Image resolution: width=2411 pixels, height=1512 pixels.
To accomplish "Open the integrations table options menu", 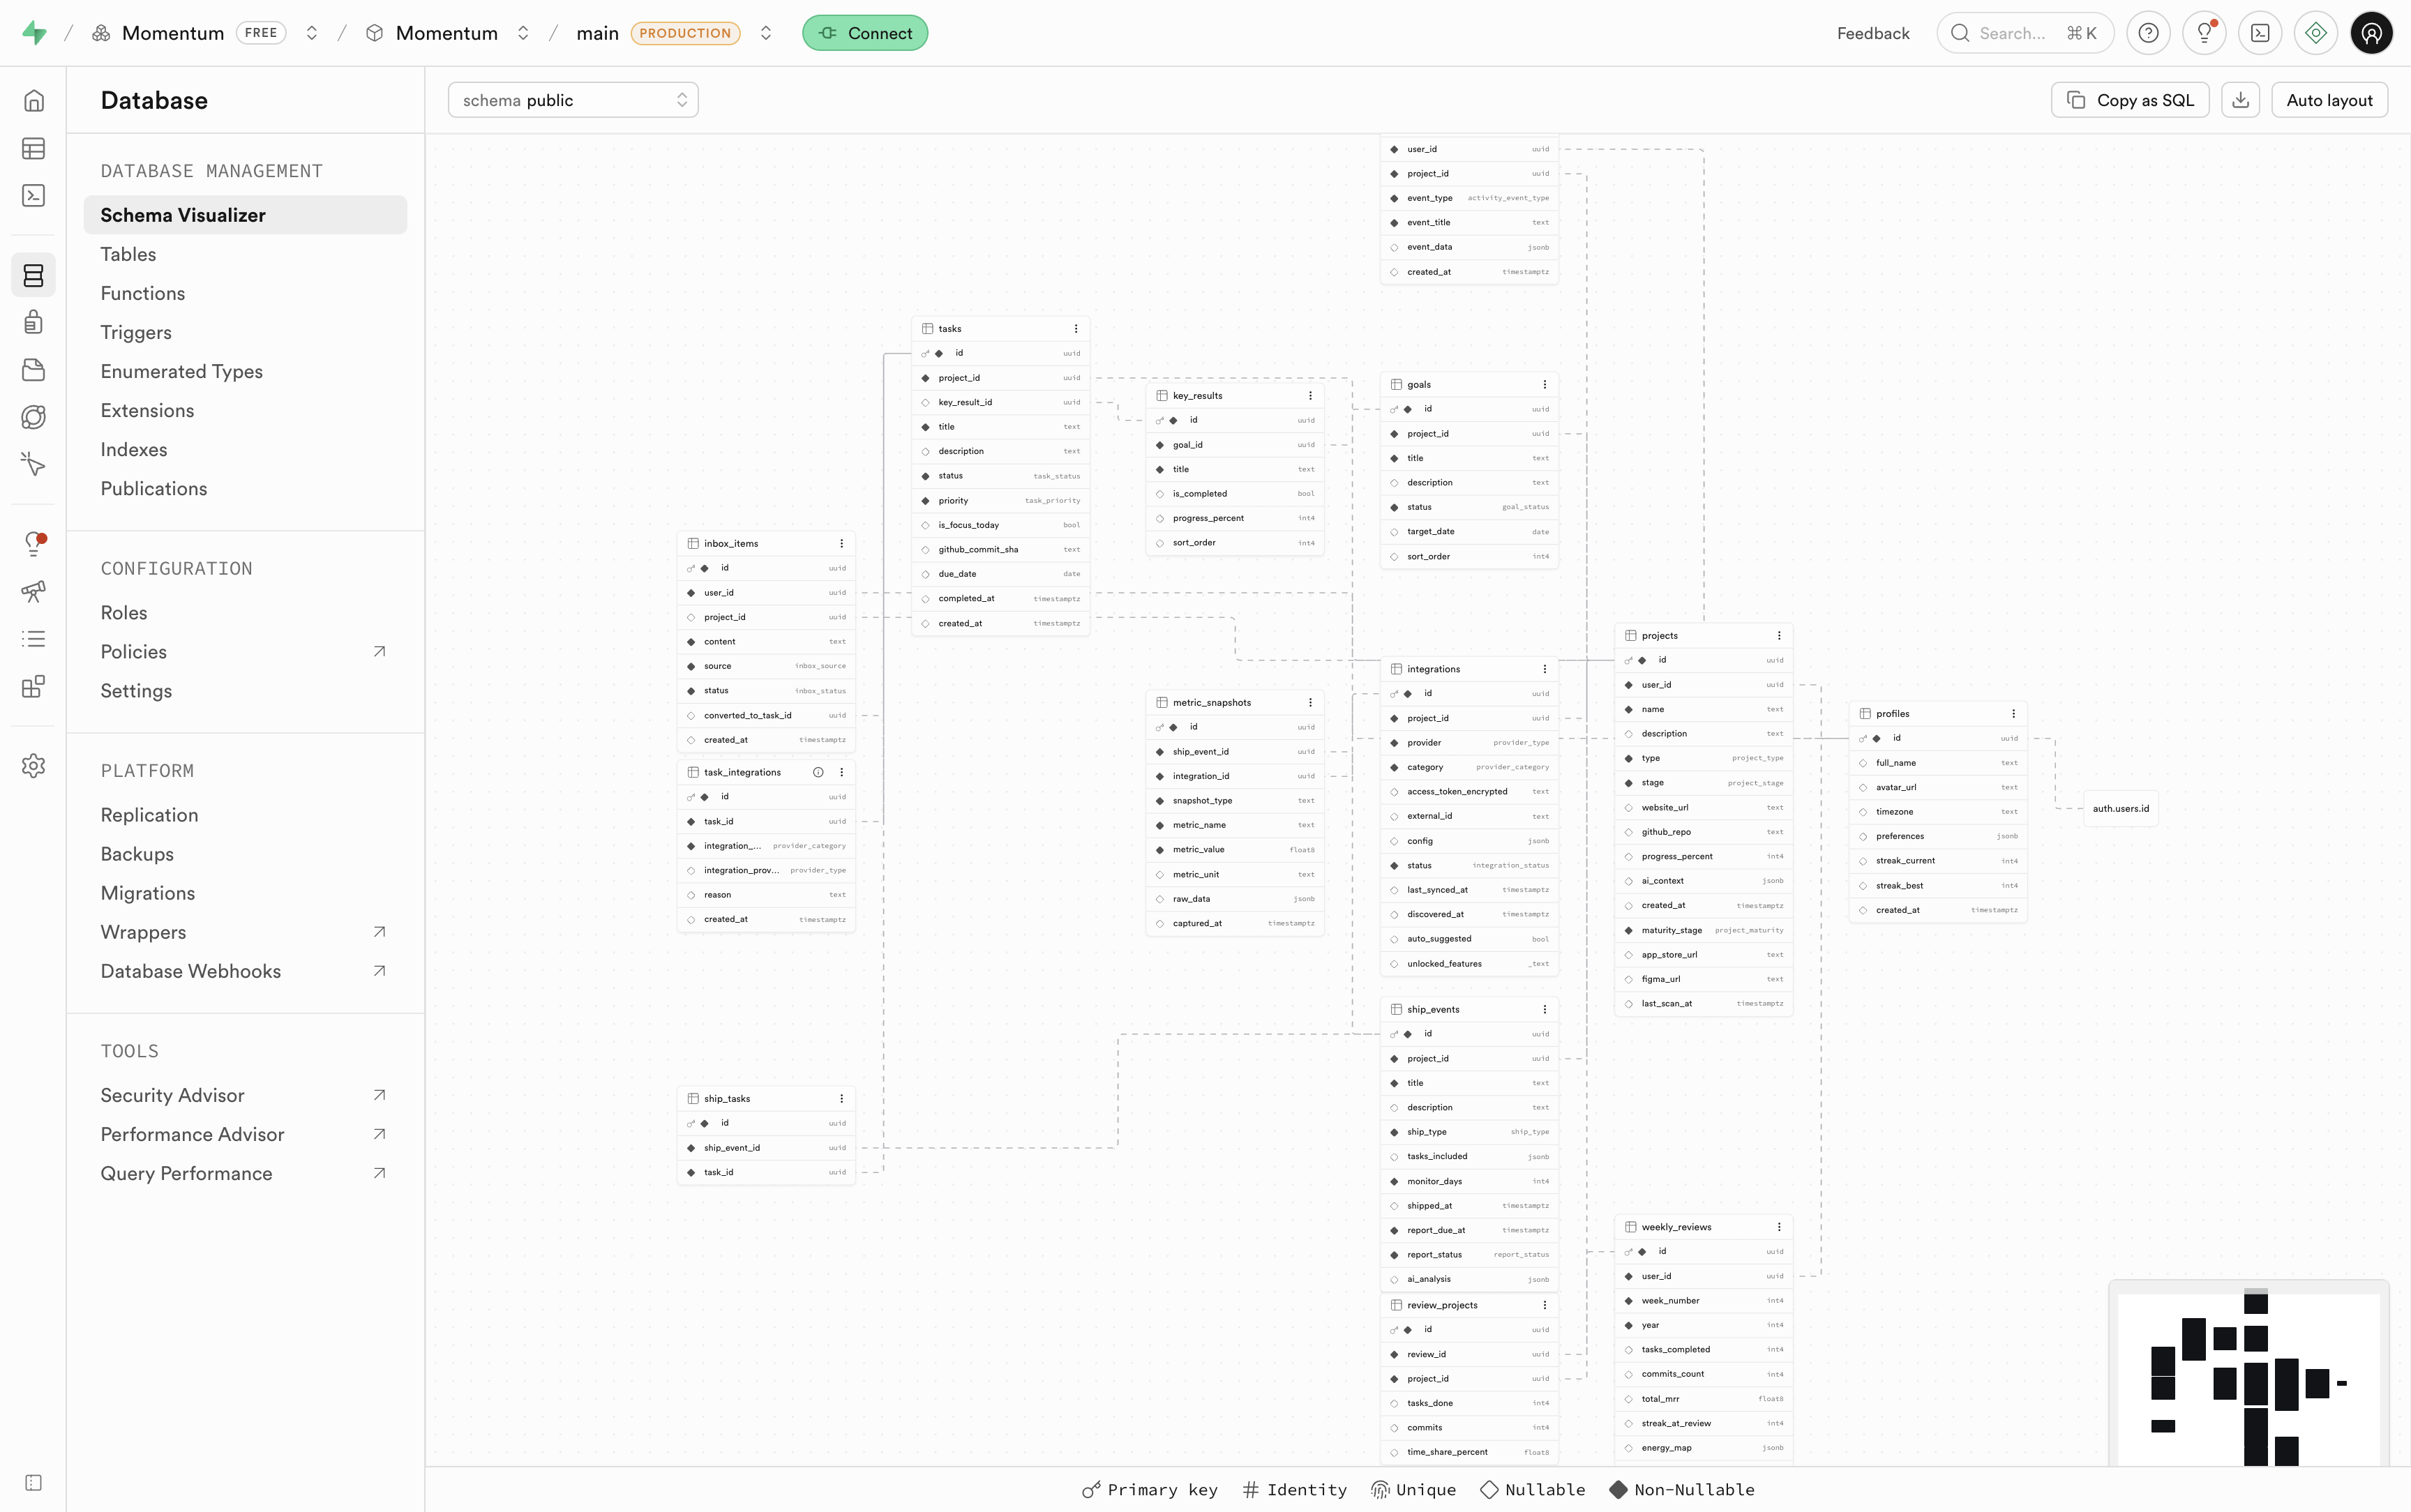I will [x=1545, y=669].
